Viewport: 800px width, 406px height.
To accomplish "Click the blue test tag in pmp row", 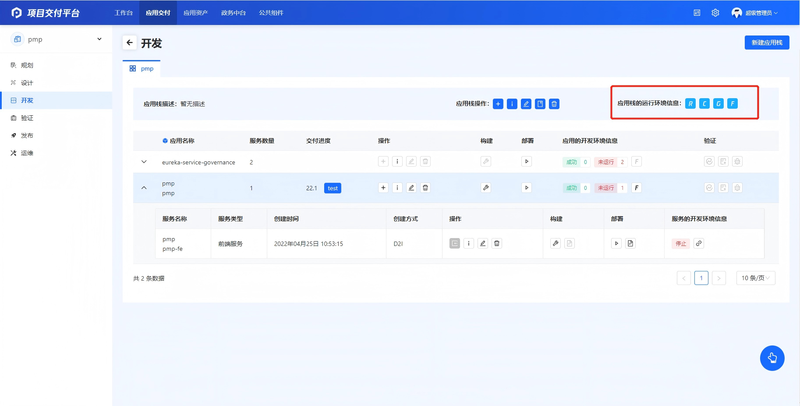I will [333, 188].
